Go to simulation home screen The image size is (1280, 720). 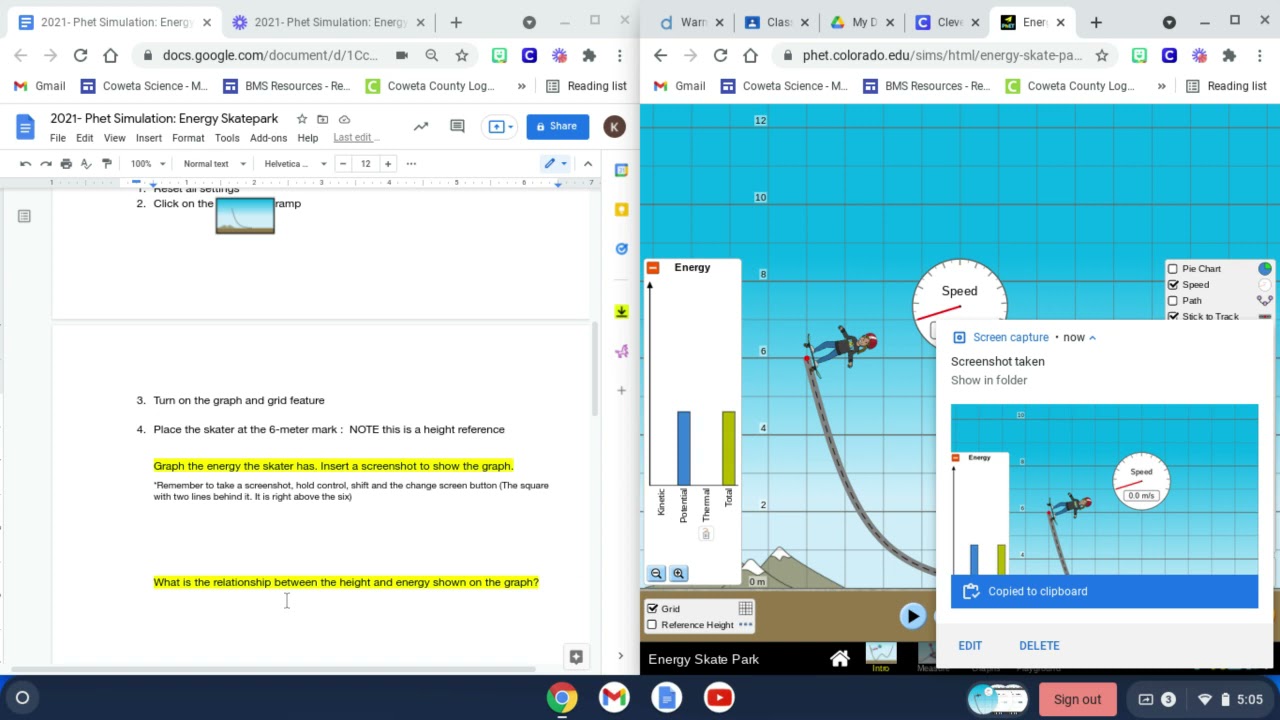[840, 658]
